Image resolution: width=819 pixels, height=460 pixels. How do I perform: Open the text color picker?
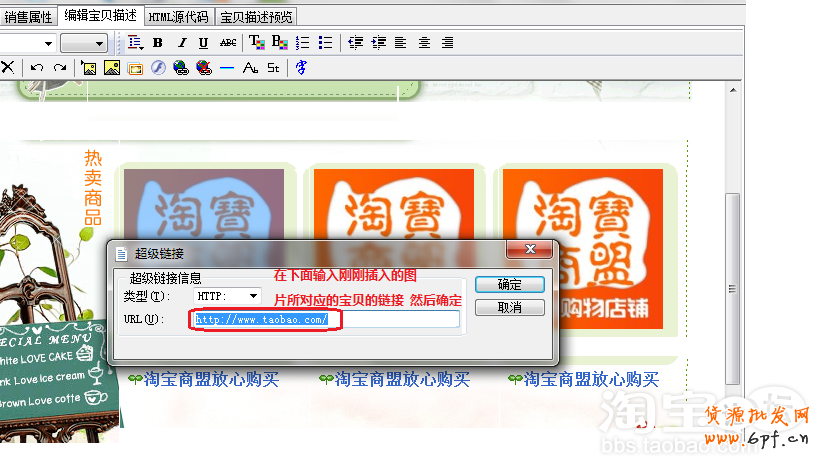(x=256, y=43)
